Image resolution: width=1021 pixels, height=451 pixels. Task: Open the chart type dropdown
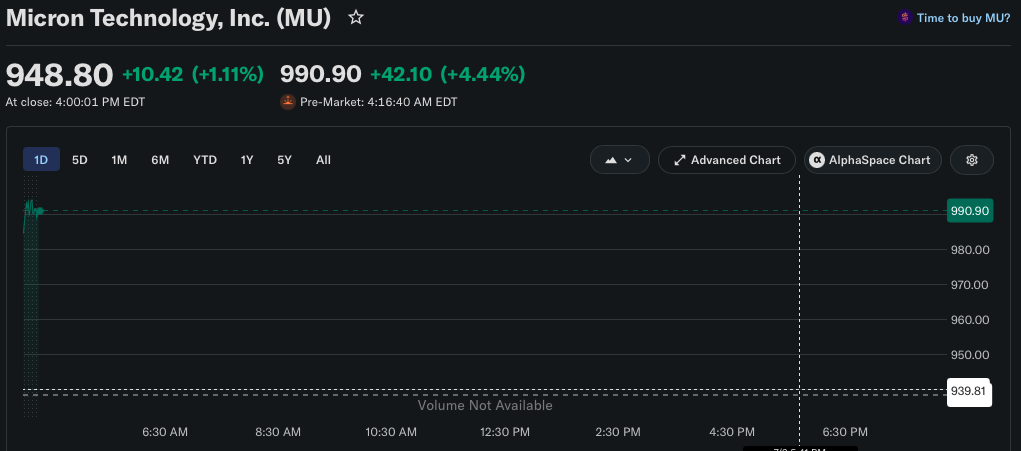619,160
